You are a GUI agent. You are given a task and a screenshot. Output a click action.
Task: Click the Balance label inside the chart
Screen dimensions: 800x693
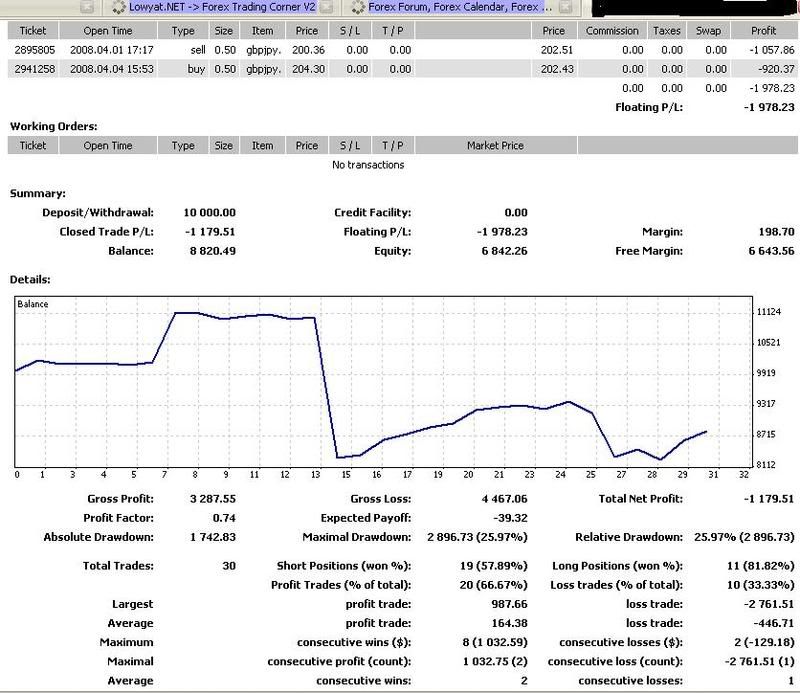click(33, 303)
